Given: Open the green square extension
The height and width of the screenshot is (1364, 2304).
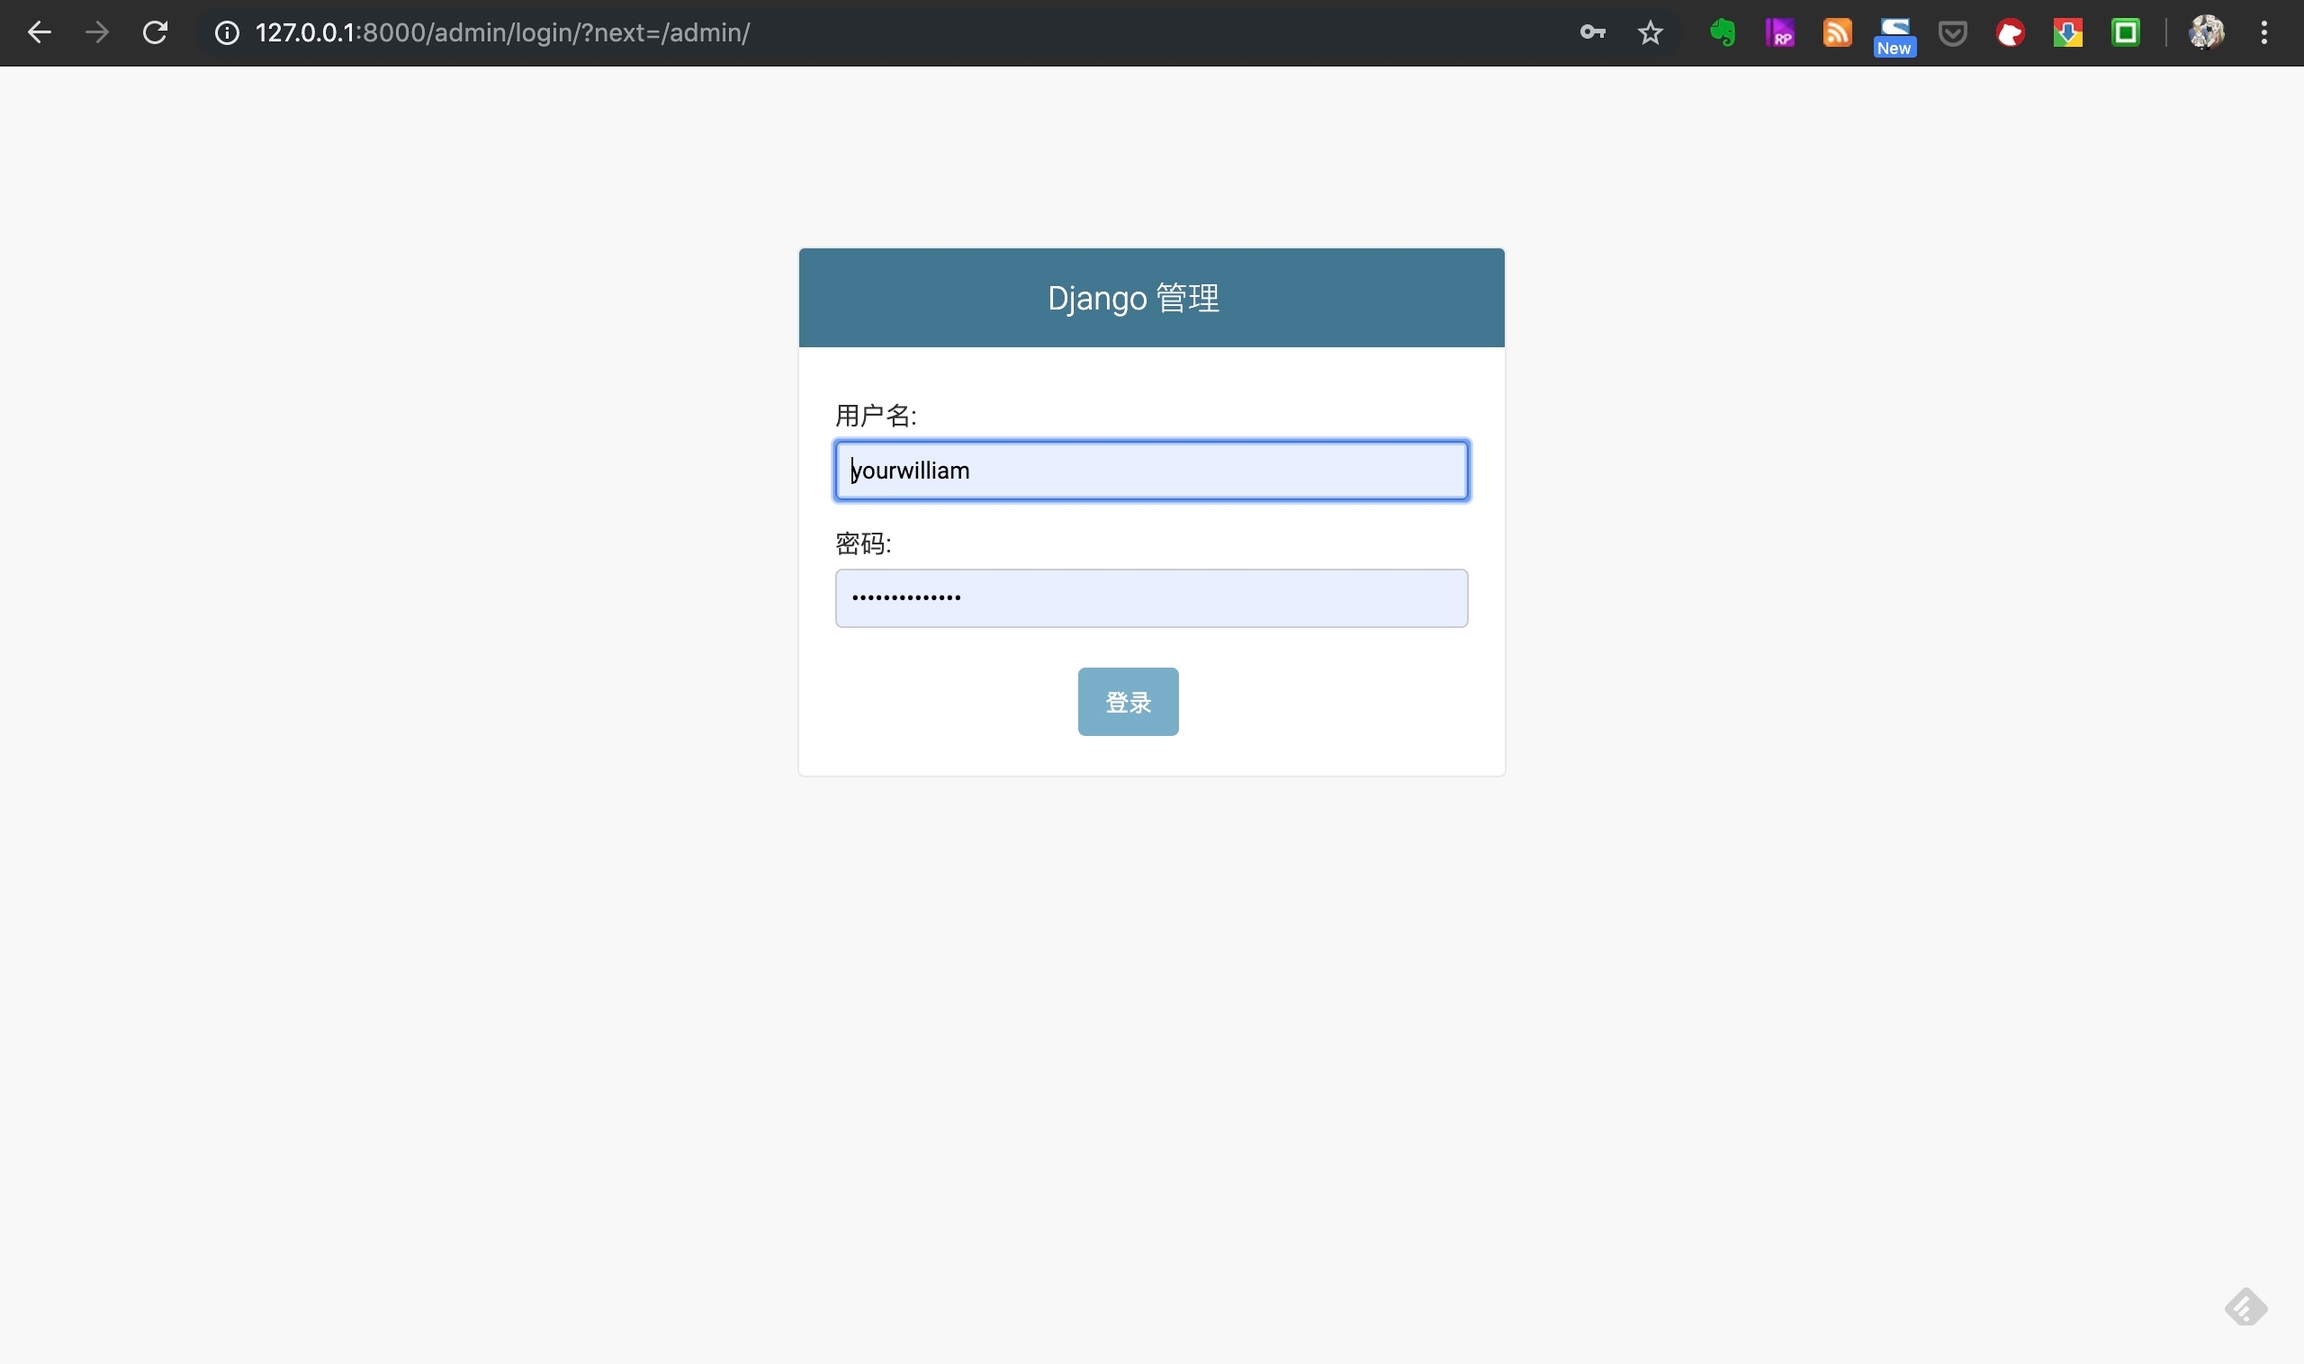Looking at the screenshot, I should tap(2125, 33).
